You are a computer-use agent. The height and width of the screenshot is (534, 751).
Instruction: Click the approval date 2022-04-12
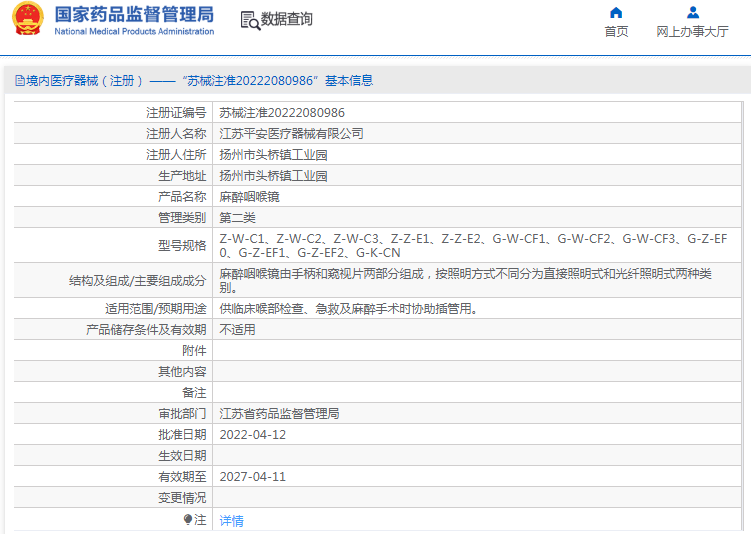(252, 435)
